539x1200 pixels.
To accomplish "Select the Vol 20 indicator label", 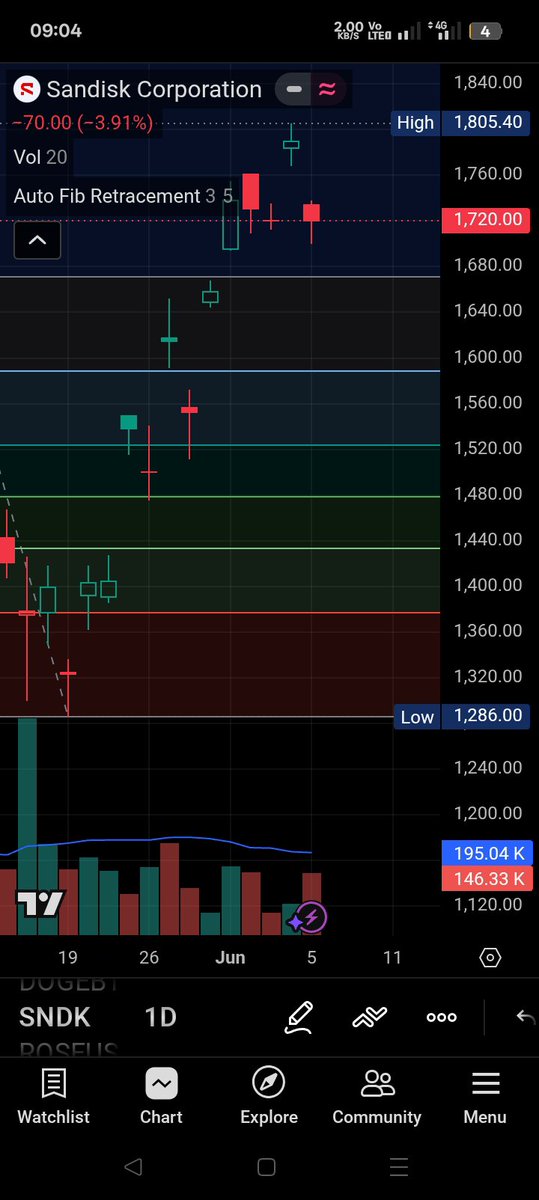I will [41, 157].
